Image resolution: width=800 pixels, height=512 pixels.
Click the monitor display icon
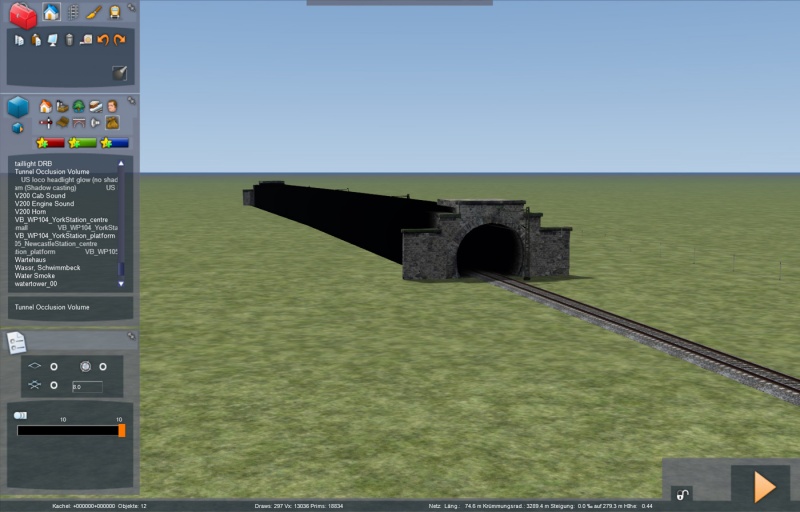53,40
